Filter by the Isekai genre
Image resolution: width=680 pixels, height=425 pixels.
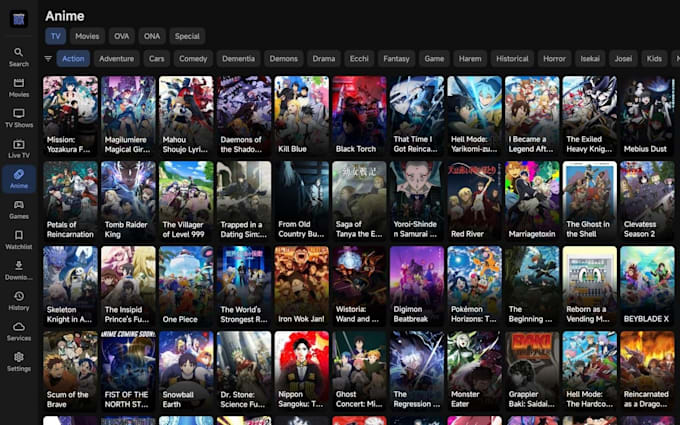pyautogui.click(x=590, y=59)
